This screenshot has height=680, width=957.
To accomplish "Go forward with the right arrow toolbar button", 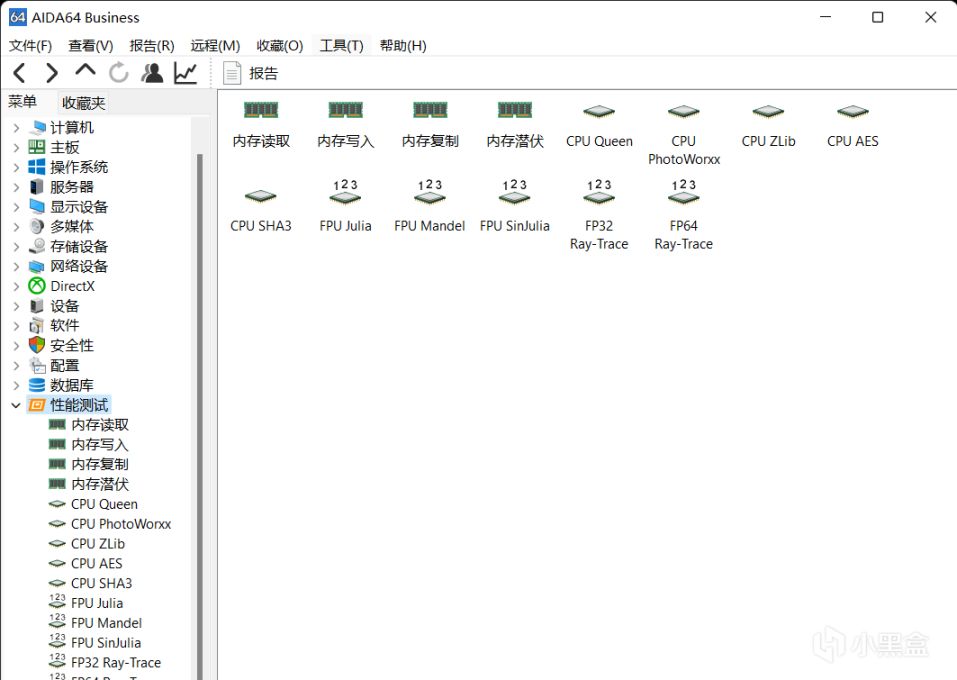I will [52, 73].
